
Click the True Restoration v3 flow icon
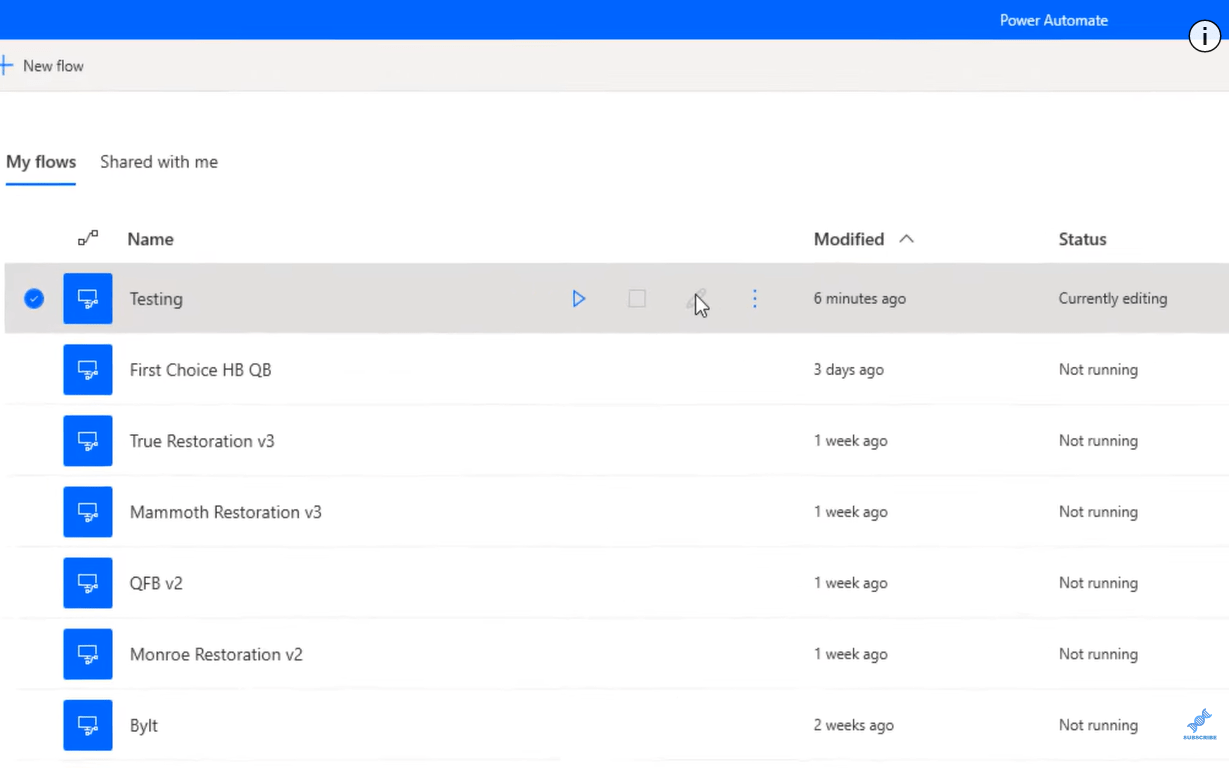pyautogui.click(x=88, y=441)
